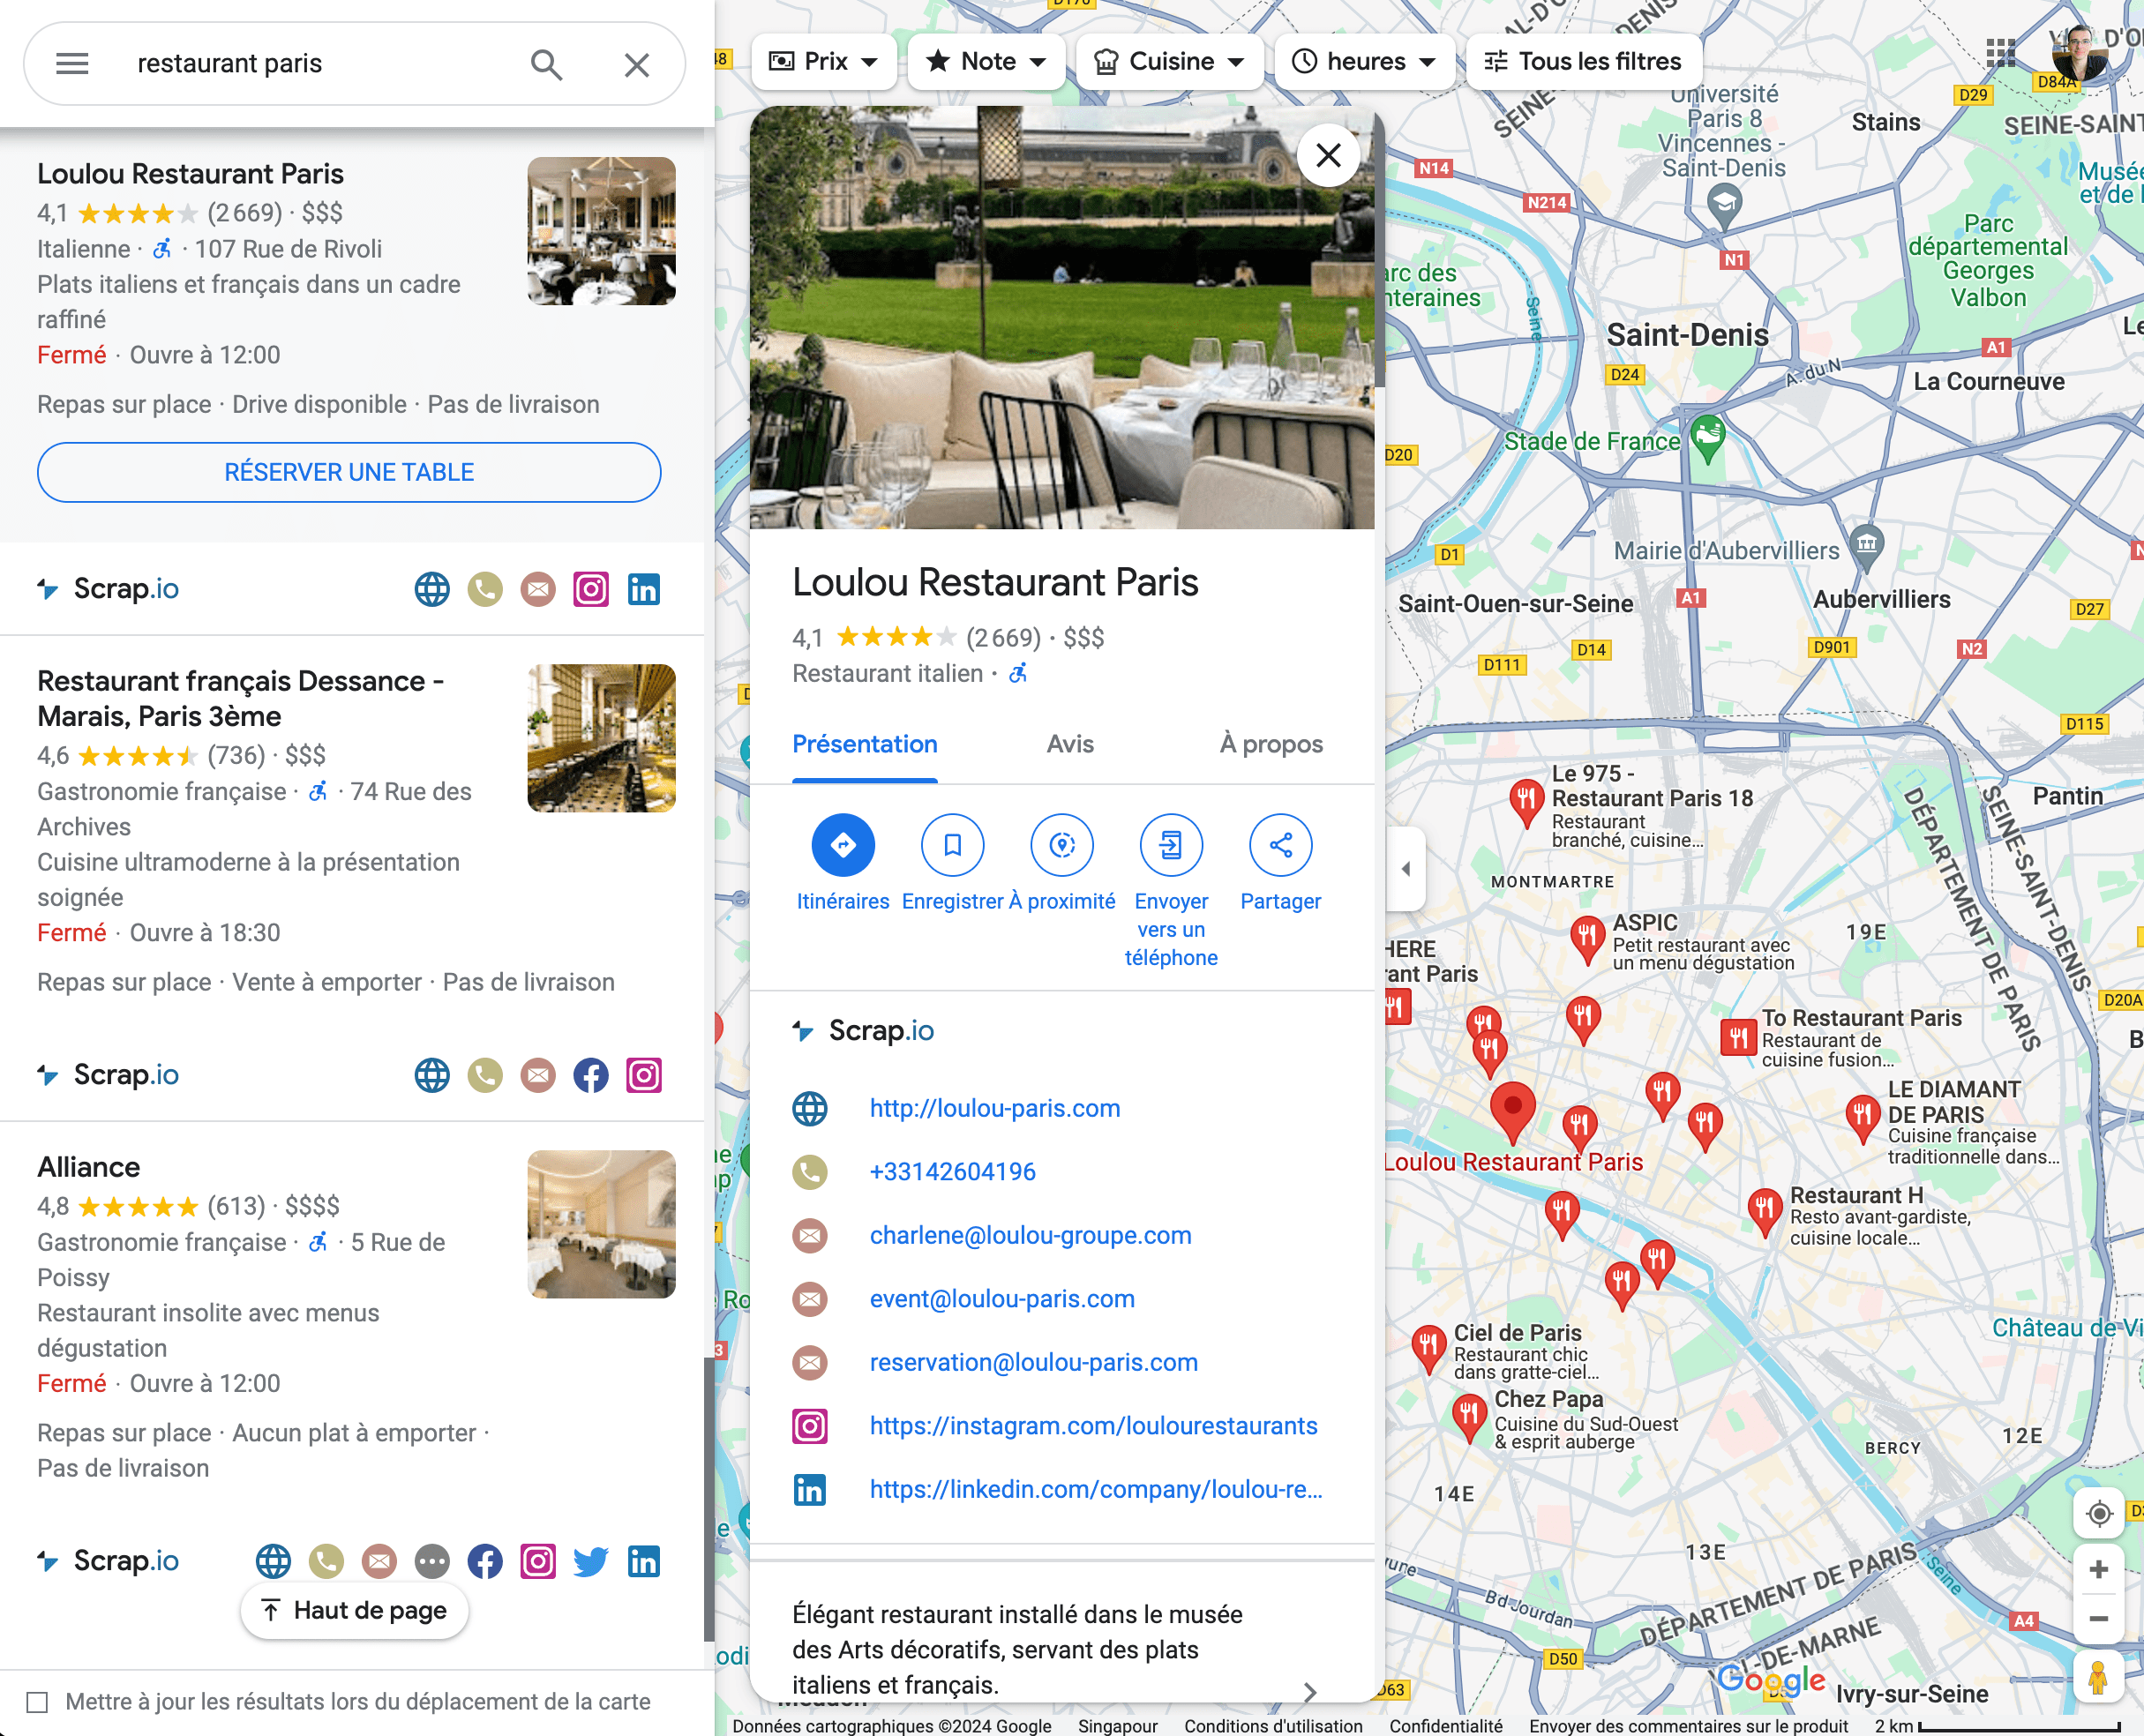Enable updating results when moving the map
This screenshot has width=2144, height=1736.
38,1700
